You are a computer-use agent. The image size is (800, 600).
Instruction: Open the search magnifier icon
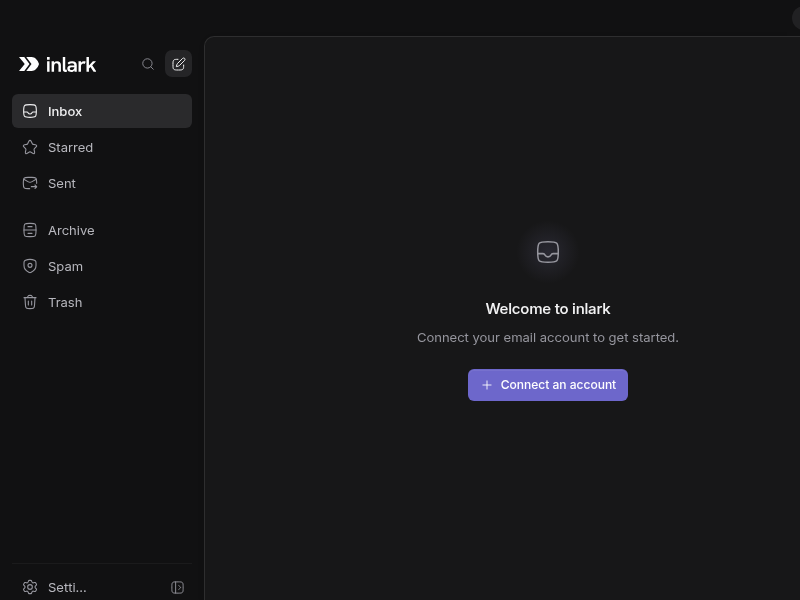(148, 64)
